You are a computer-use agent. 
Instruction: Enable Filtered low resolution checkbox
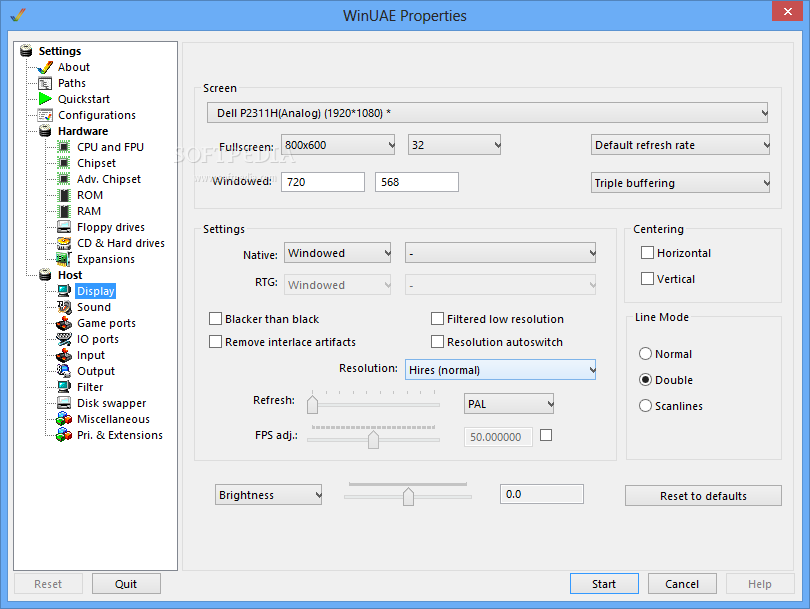[x=438, y=319]
